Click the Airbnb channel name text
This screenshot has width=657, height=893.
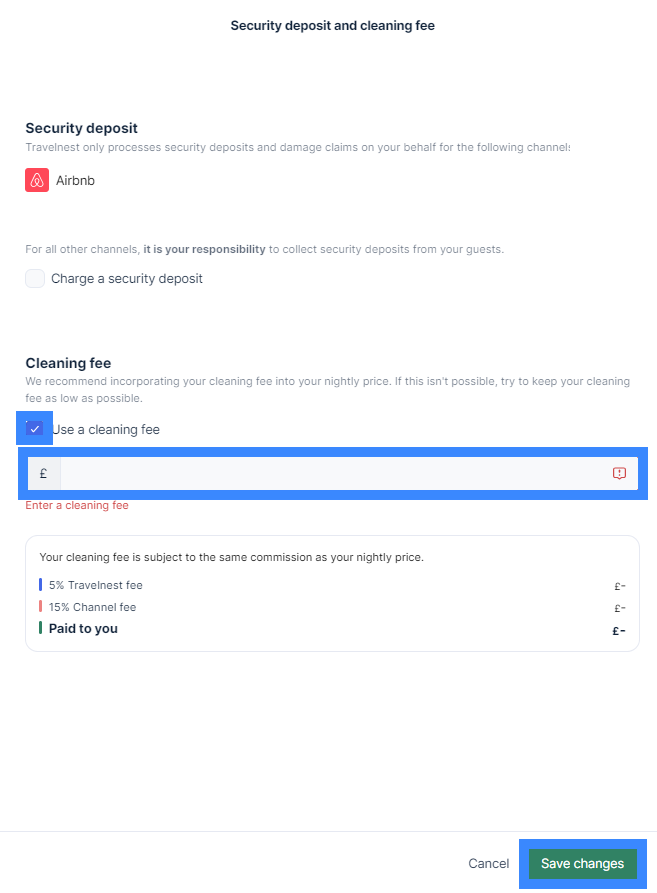pos(75,181)
